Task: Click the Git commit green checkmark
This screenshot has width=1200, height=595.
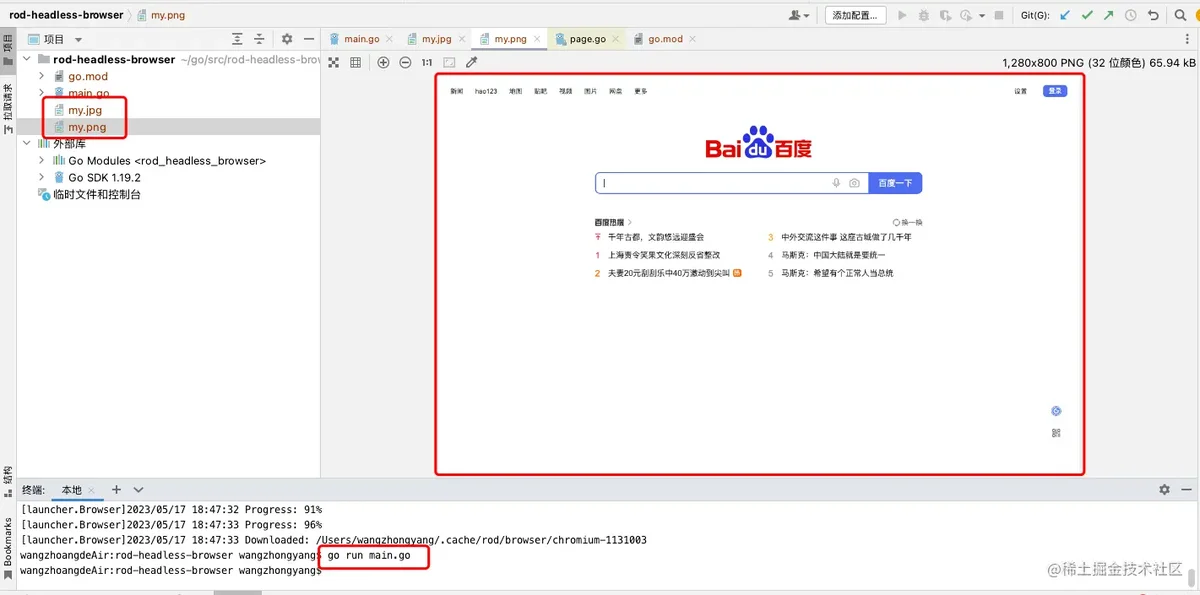Action: [x=1086, y=15]
